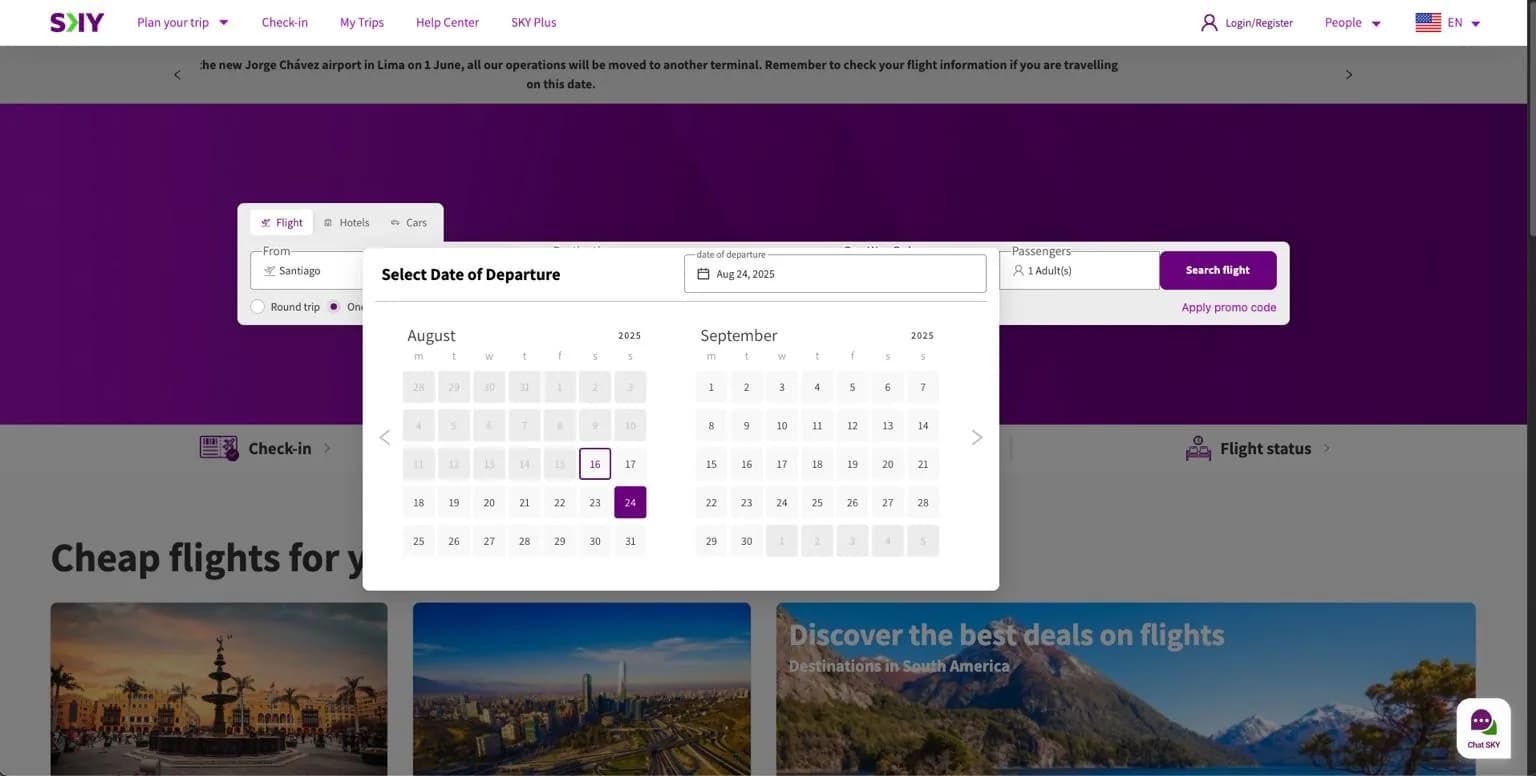
Task: Select the One way radio button
Action: click(334, 307)
